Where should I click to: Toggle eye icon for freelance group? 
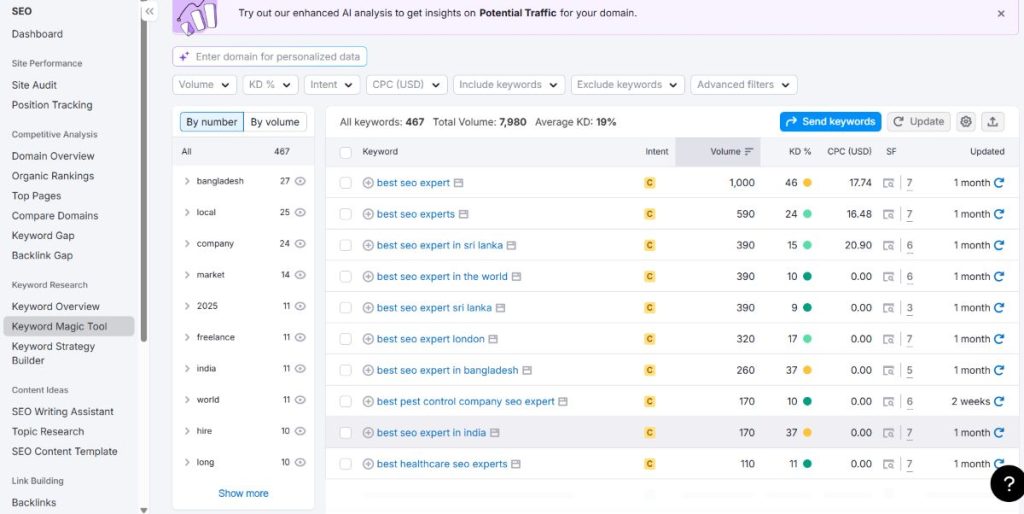point(300,337)
